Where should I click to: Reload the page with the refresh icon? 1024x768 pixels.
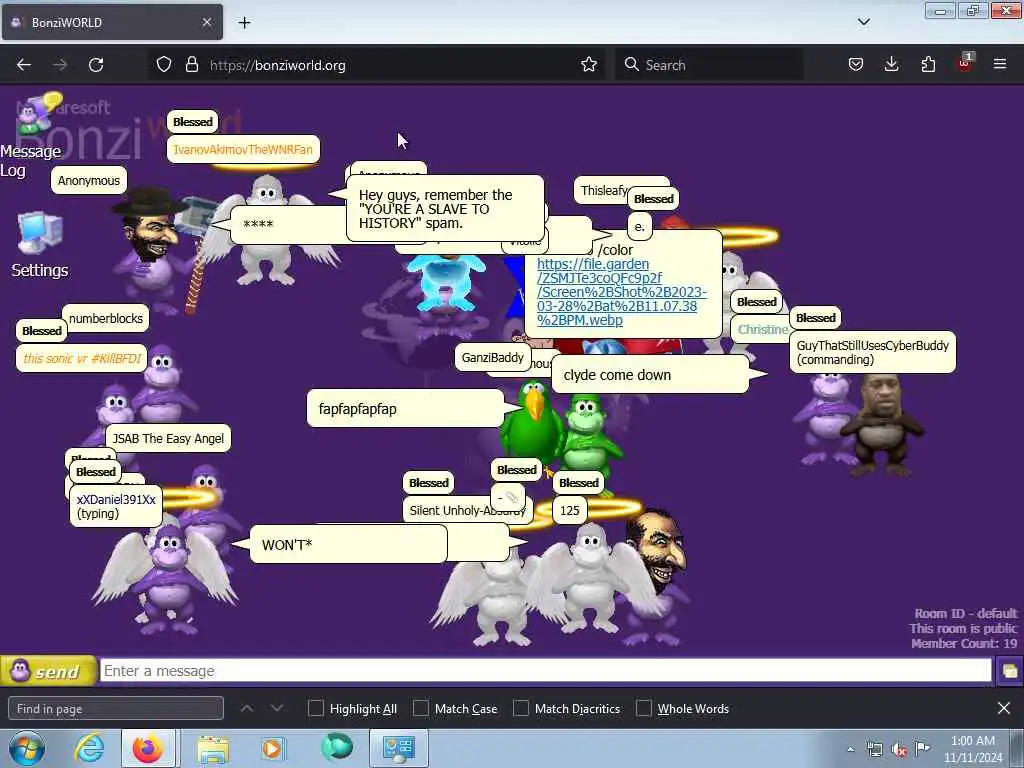pos(96,65)
